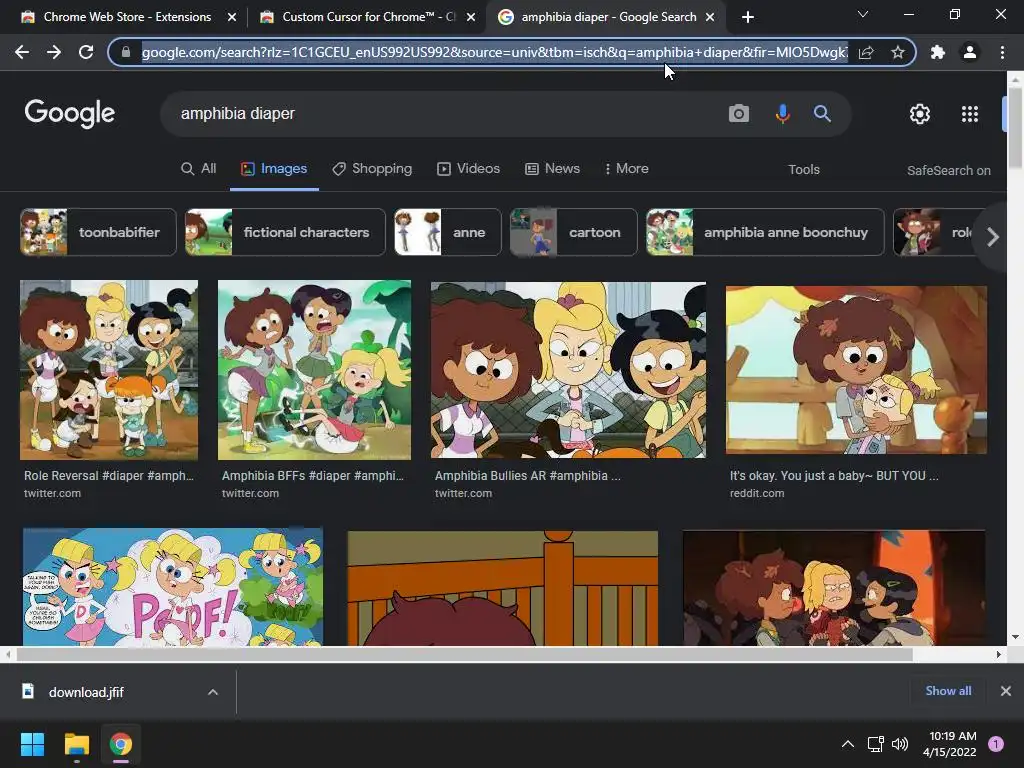
Task: Filter by amphibia anne boonchuy chip
Action: [x=765, y=232]
